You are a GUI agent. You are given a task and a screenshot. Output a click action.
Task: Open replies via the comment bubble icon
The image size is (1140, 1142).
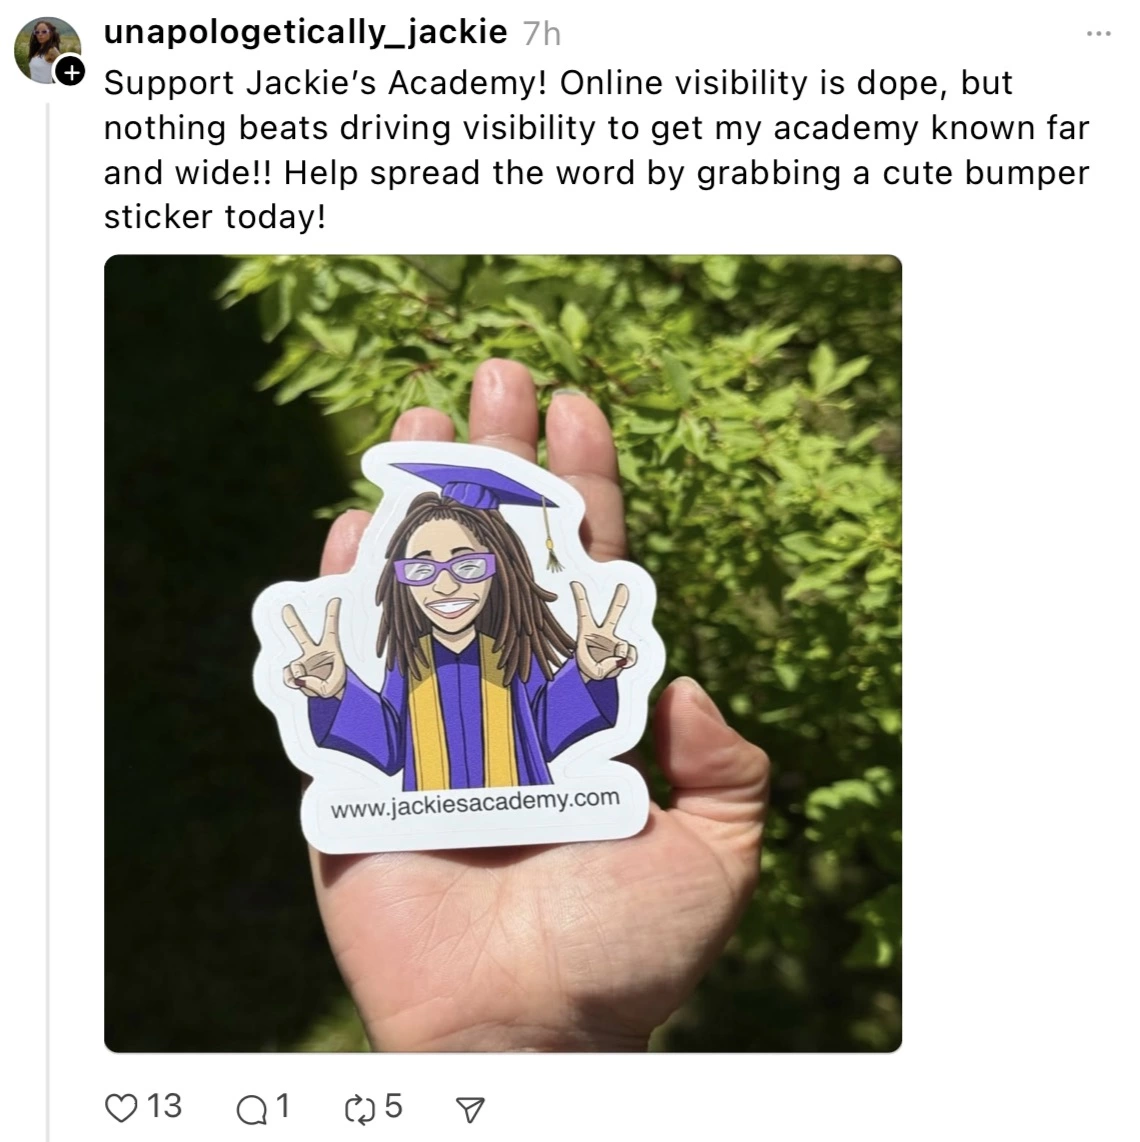tap(251, 1110)
